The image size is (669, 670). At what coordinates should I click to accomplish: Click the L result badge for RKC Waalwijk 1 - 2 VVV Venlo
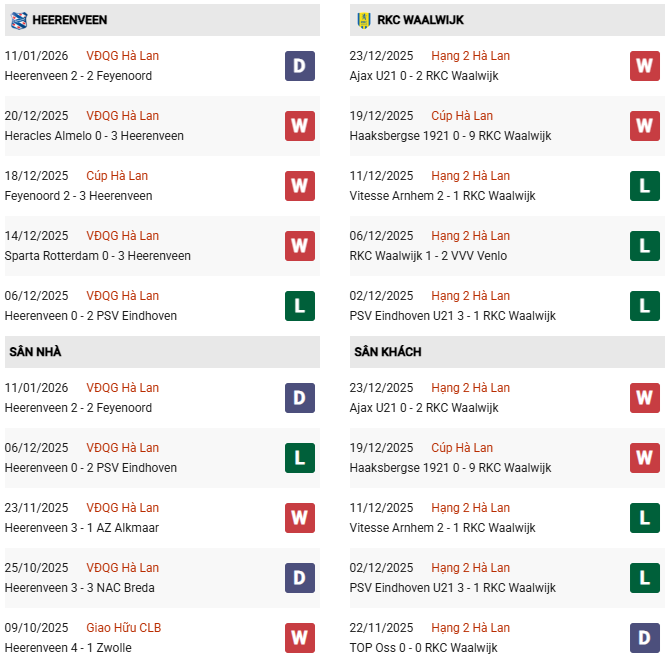coord(645,246)
